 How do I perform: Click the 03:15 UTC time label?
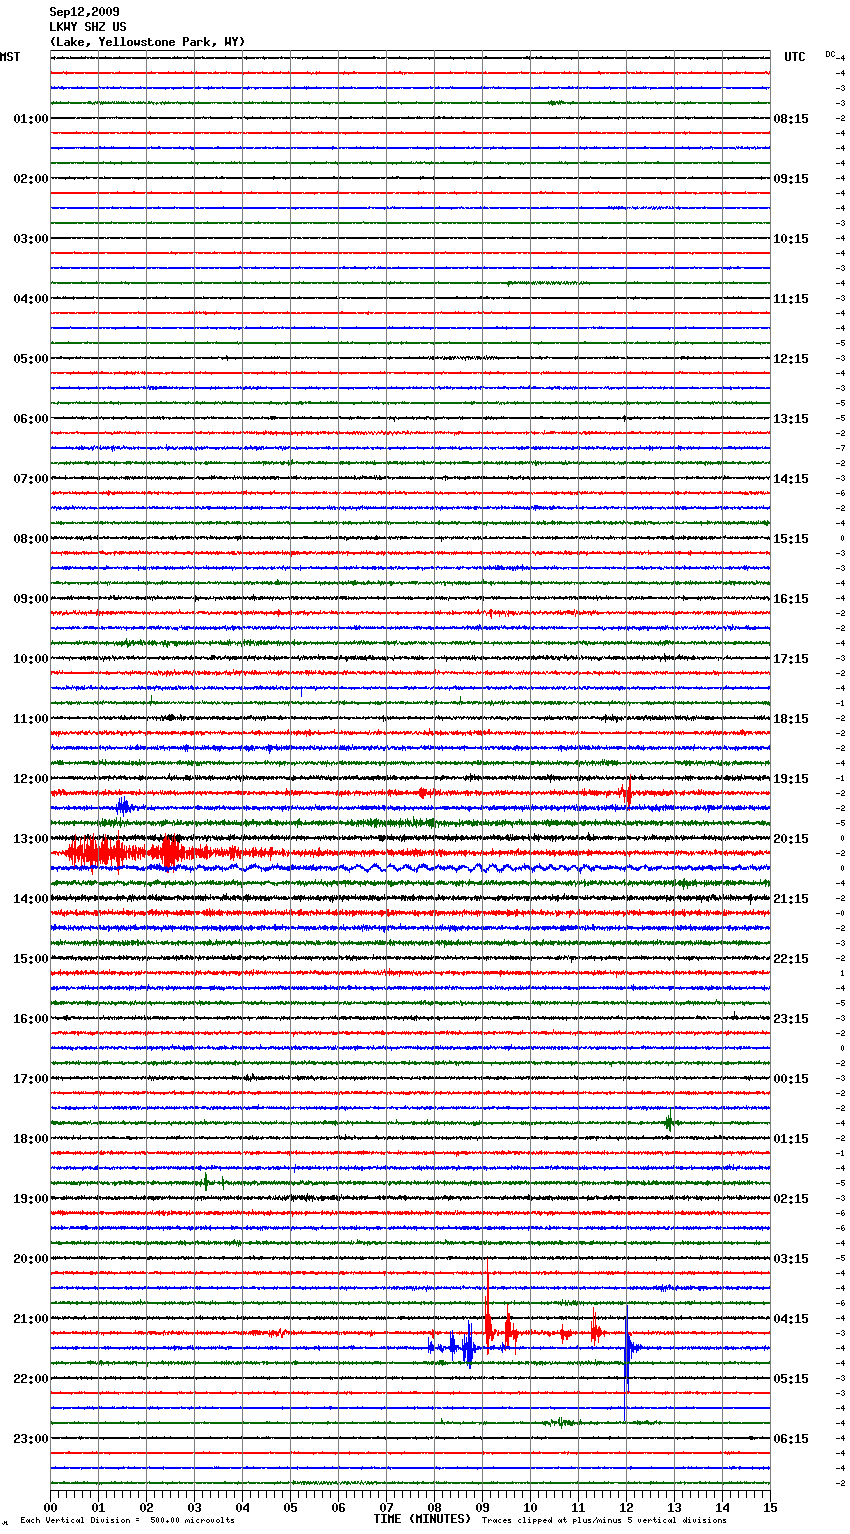[791, 1259]
